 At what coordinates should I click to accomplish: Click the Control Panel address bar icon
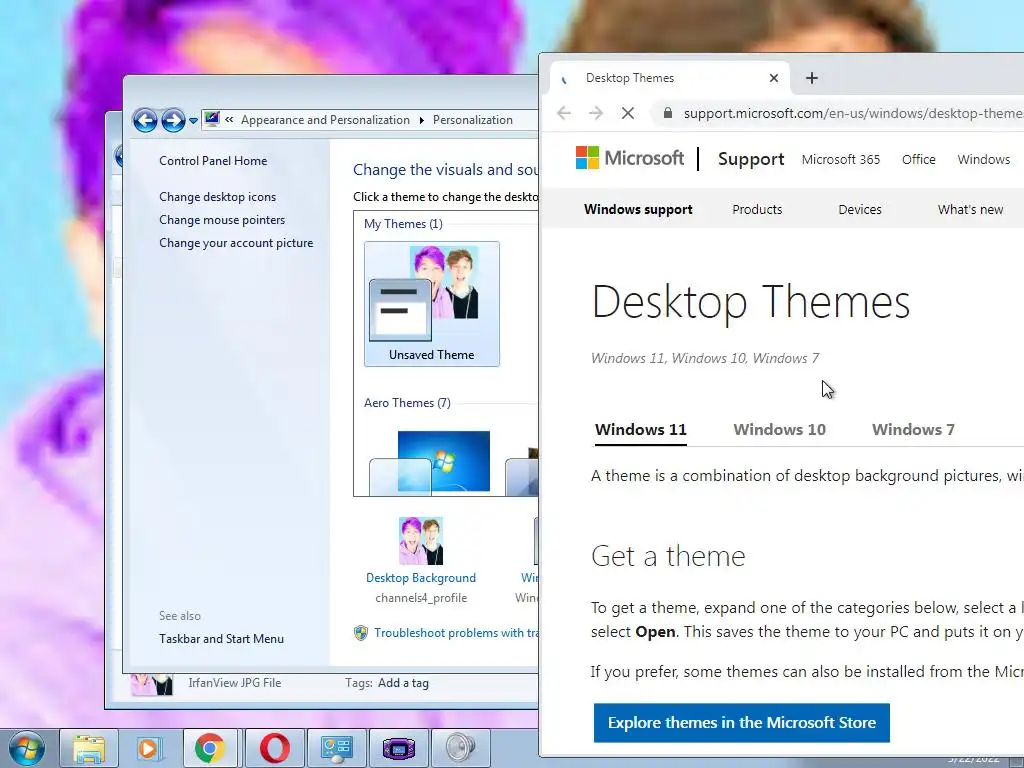(212, 119)
